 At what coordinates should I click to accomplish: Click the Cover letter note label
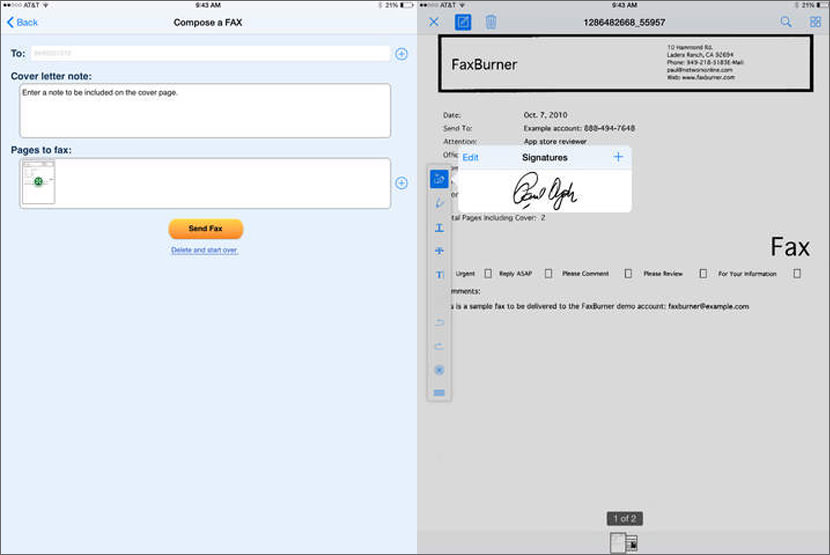coord(51,76)
